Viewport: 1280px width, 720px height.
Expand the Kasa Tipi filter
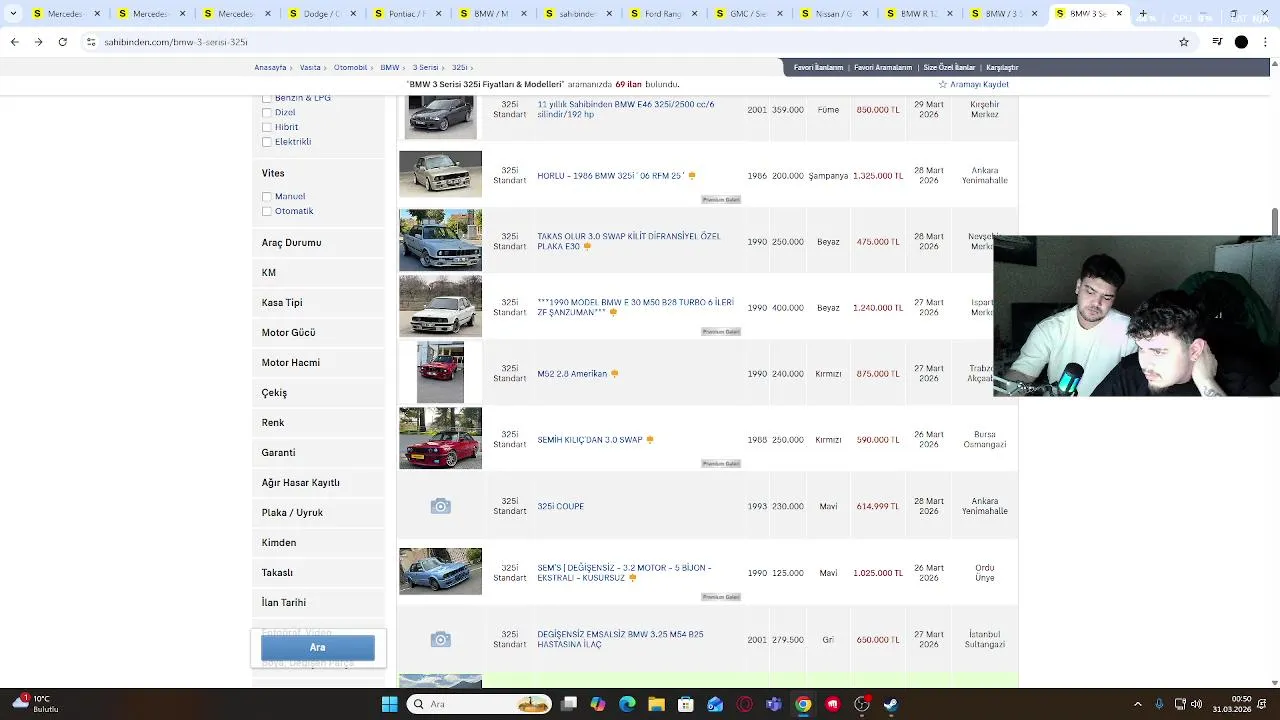tap(318, 303)
